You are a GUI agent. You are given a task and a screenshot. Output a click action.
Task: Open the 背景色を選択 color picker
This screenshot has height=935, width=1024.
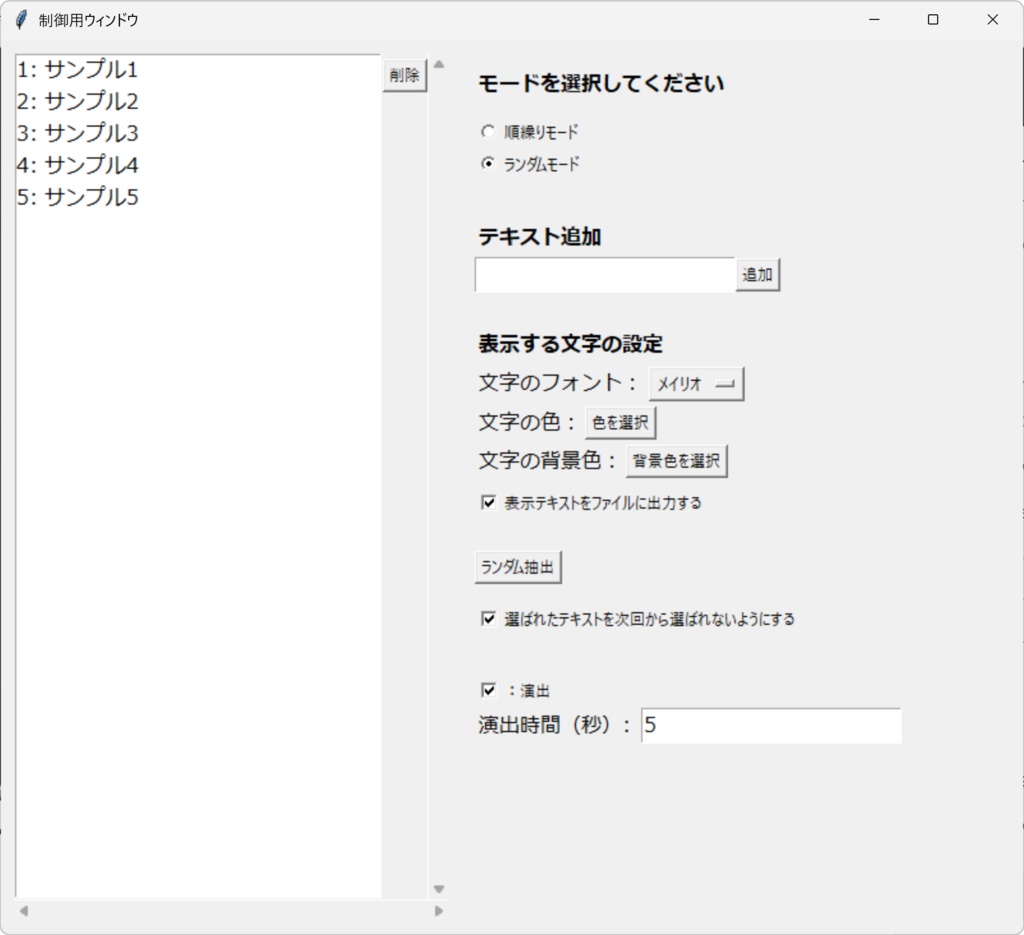(x=676, y=460)
